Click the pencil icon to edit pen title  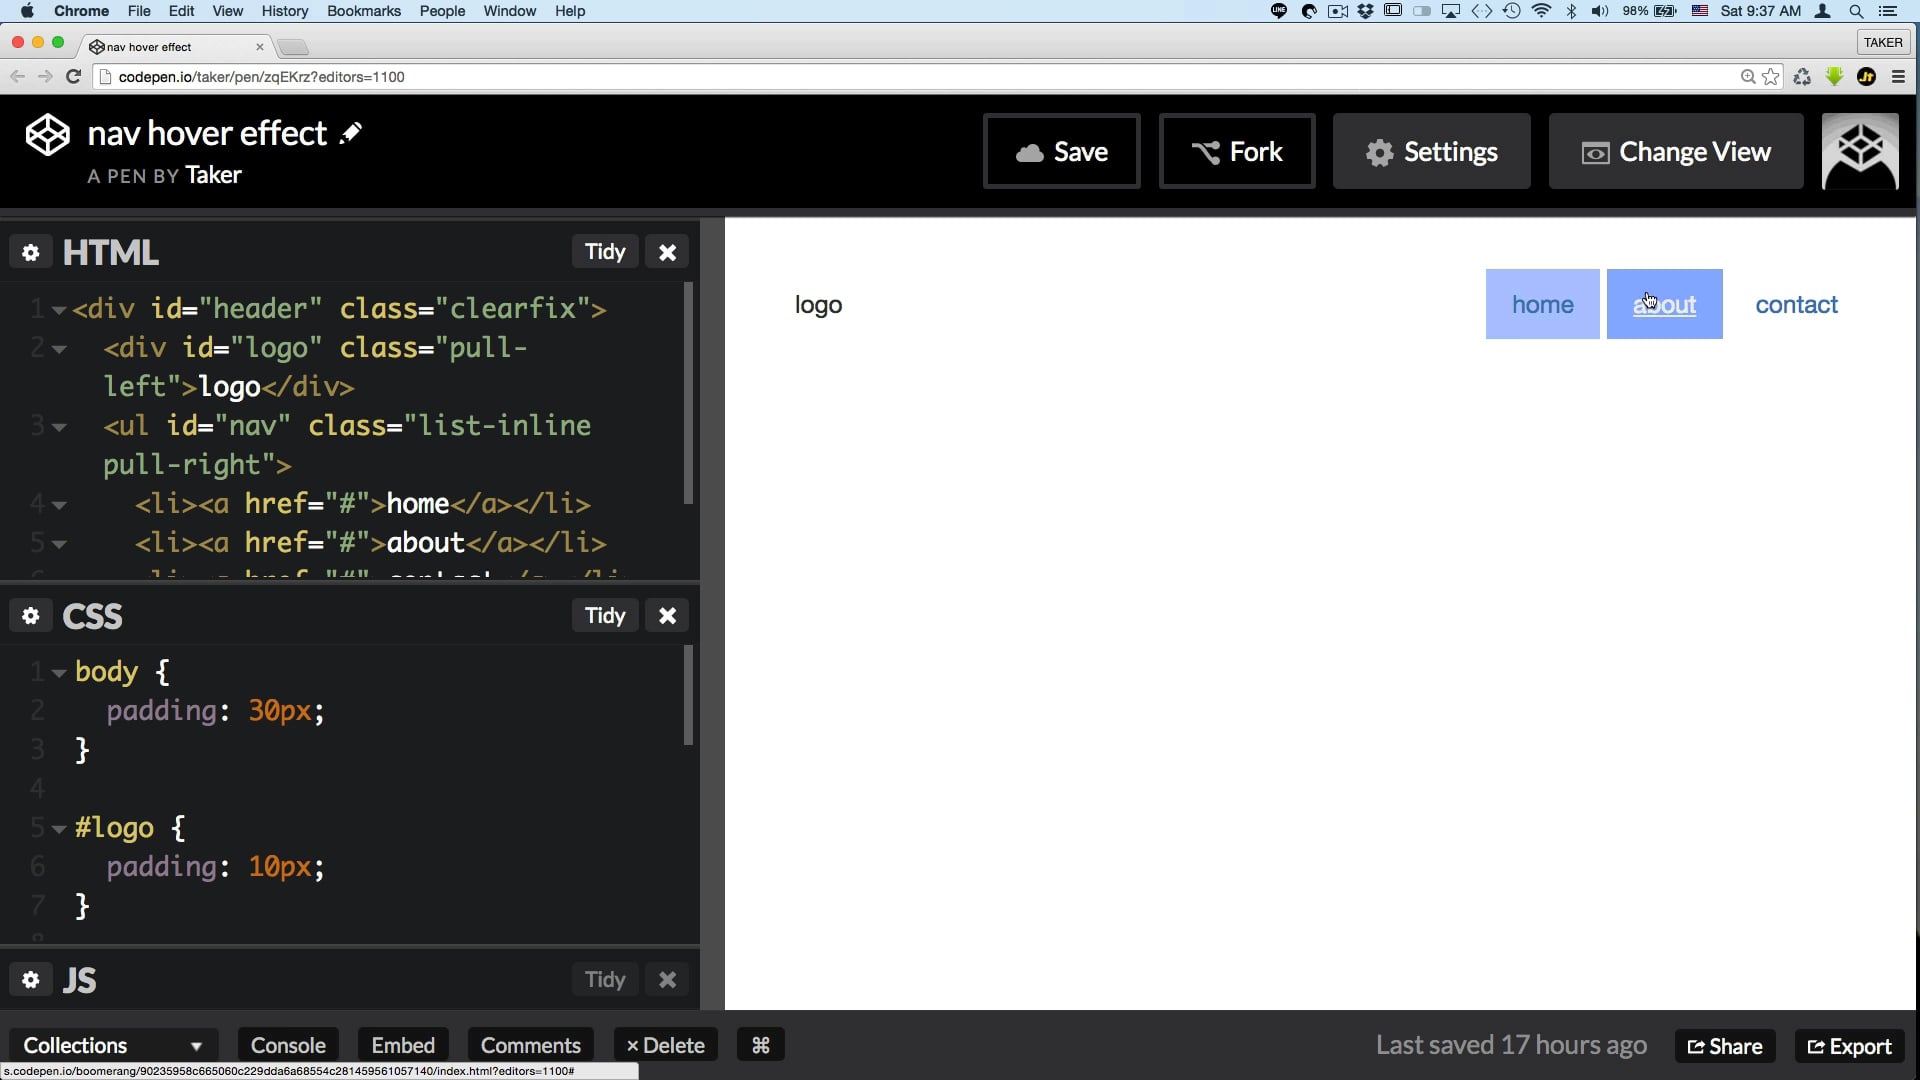coord(351,133)
